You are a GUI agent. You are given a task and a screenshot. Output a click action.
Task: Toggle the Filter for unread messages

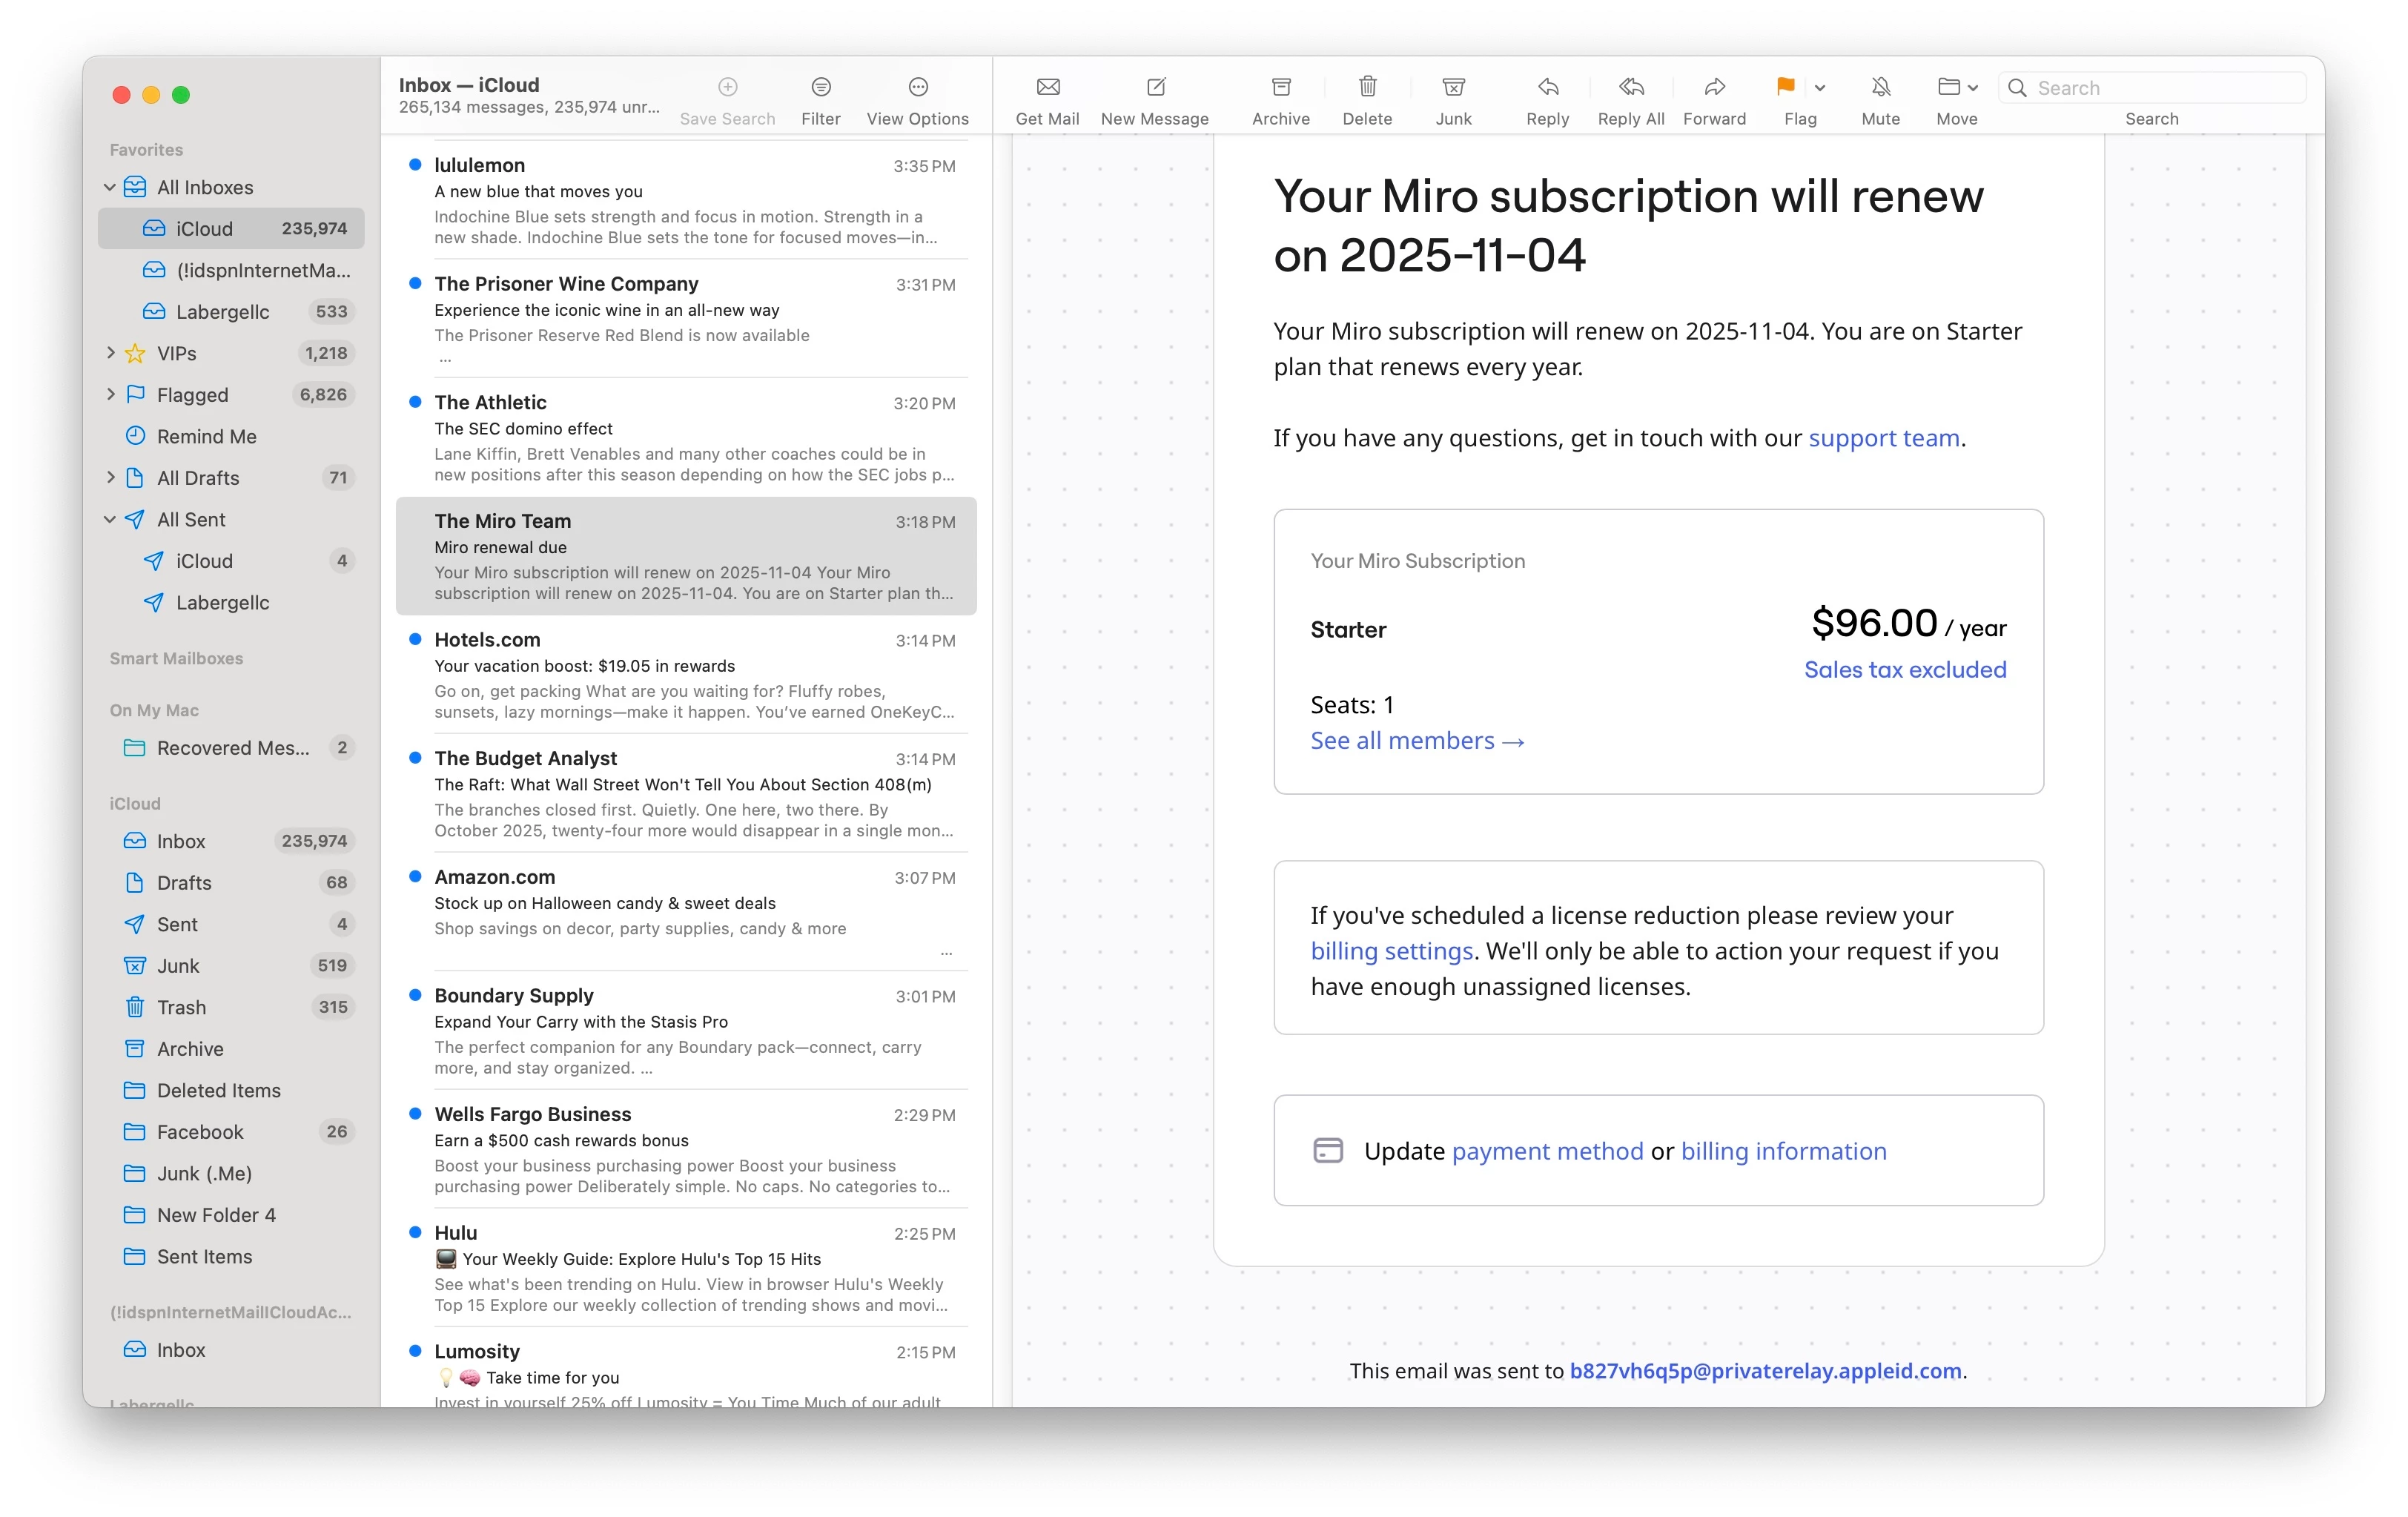[820, 88]
